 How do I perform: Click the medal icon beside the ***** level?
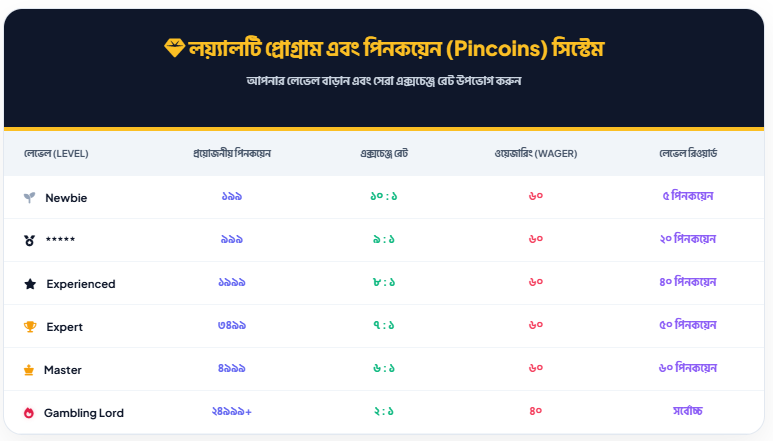(29, 241)
